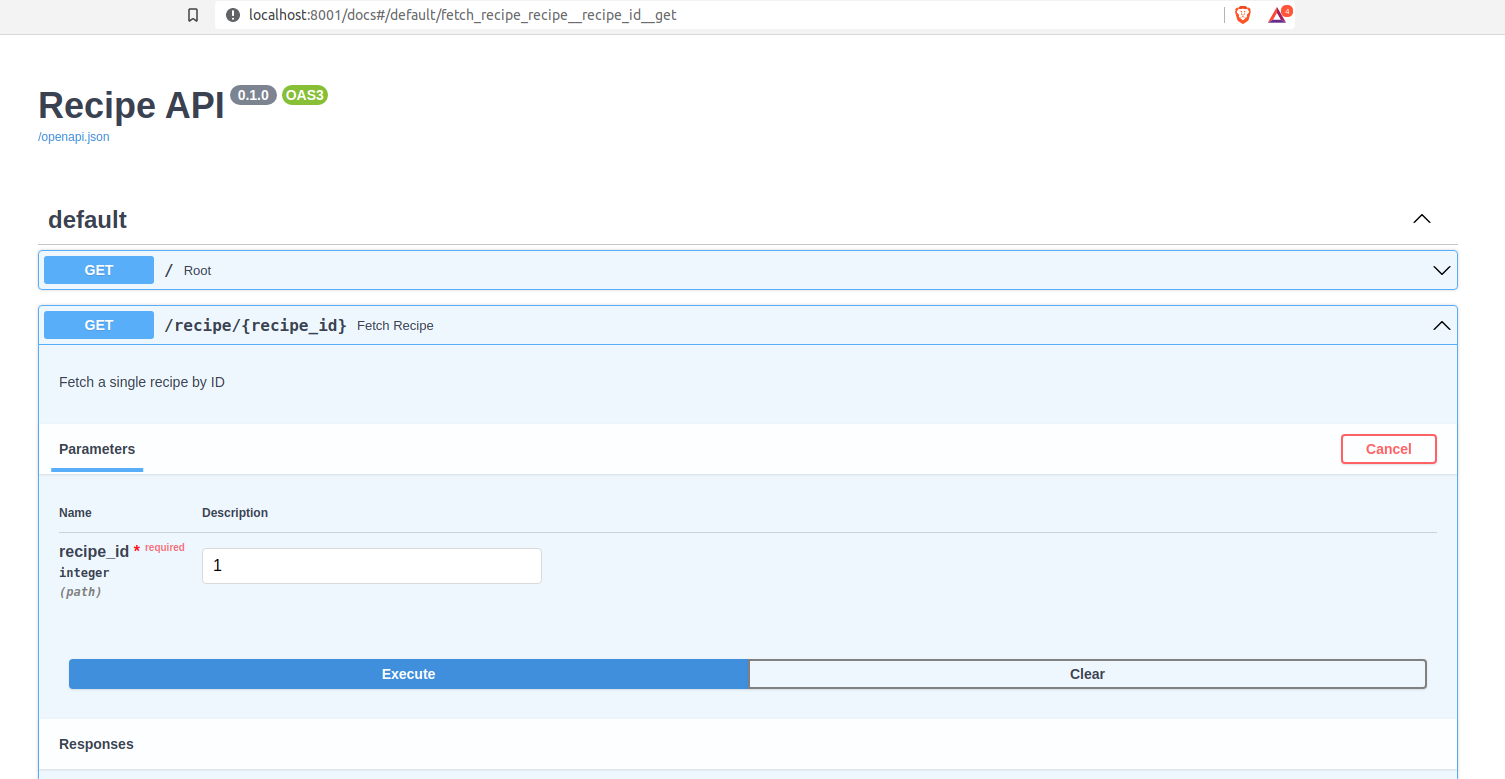This screenshot has height=779, width=1505.
Task: Click the OAS3 badge
Action: 304,95
